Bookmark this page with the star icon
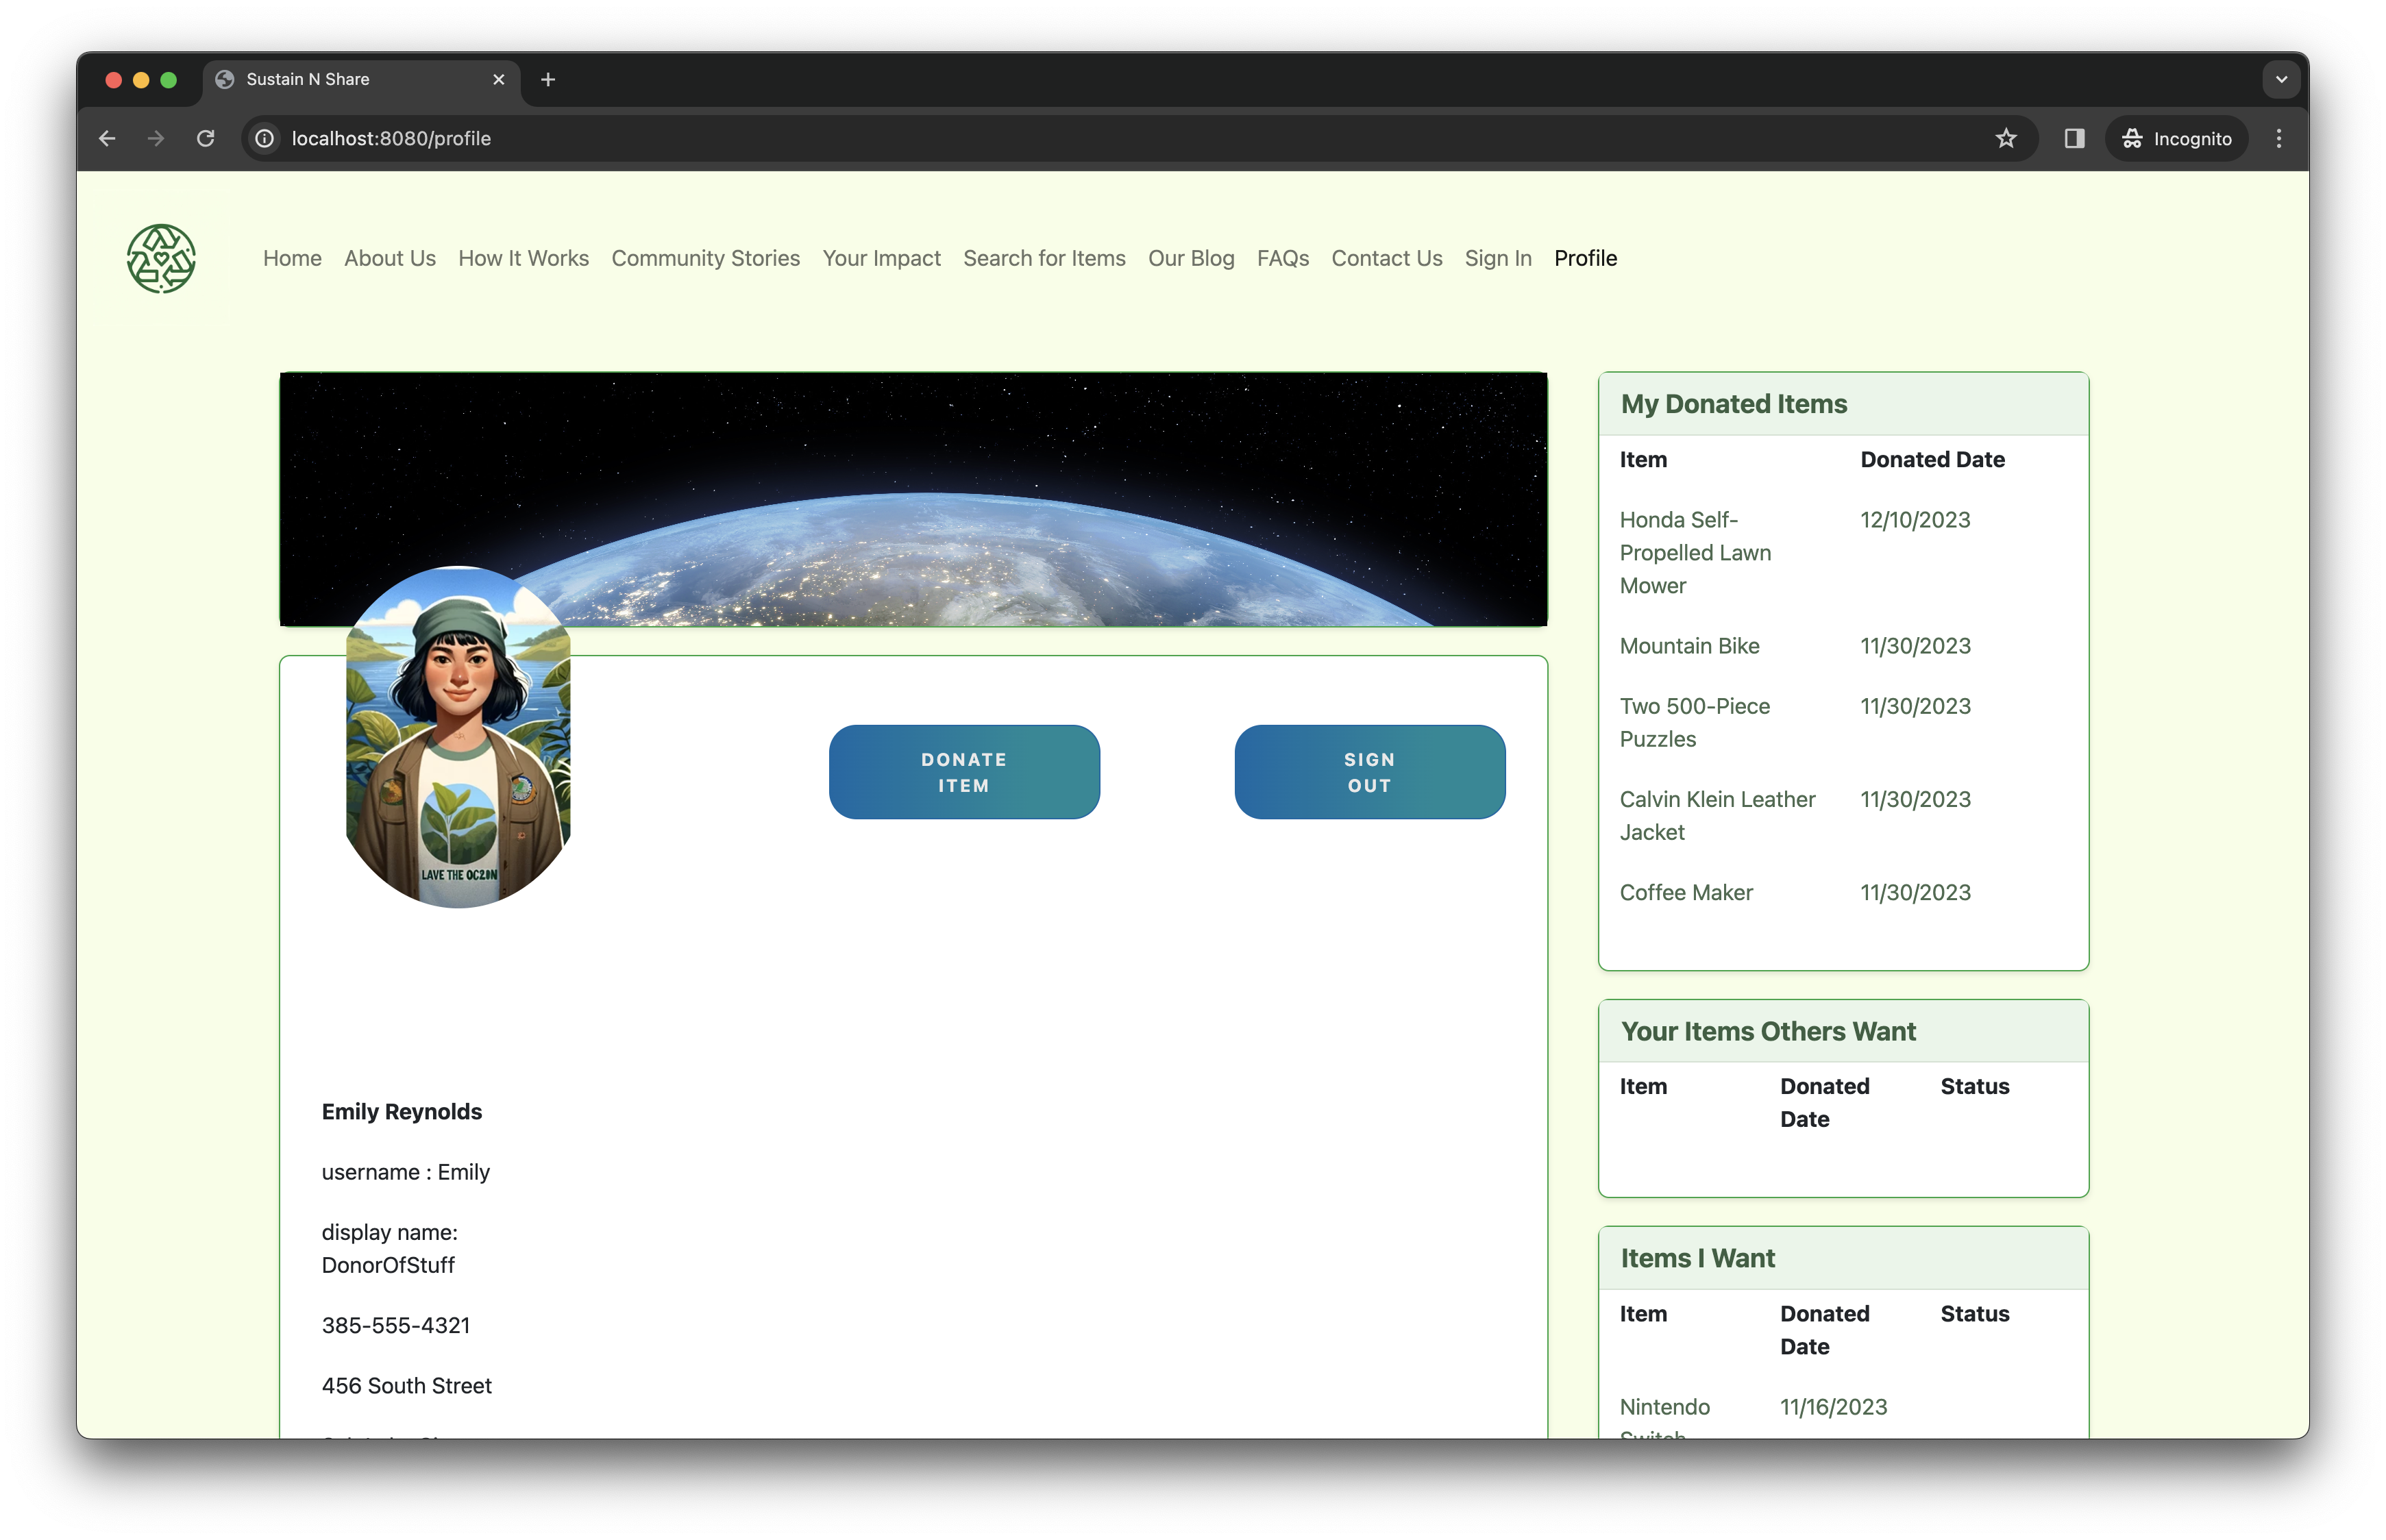 pyautogui.click(x=2005, y=139)
